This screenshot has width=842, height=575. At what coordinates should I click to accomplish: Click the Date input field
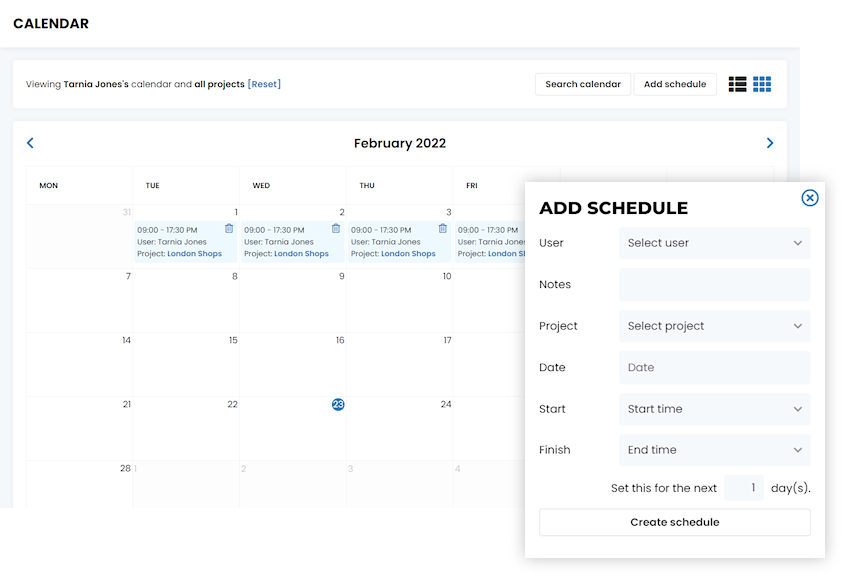tap(714, 368)
